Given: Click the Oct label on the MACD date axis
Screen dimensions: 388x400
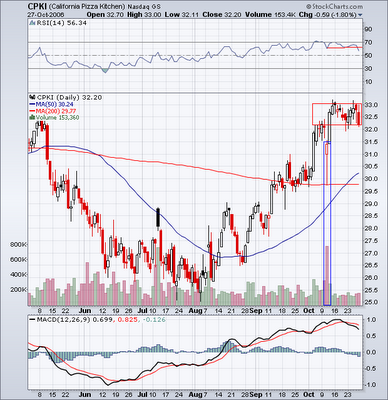Looking at the screenshot, I should [x=309, y=395].
